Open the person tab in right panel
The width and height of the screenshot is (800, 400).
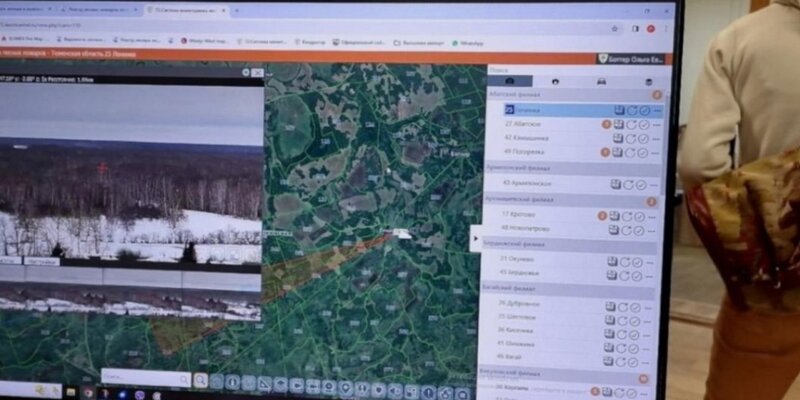[x=556, y=82]
